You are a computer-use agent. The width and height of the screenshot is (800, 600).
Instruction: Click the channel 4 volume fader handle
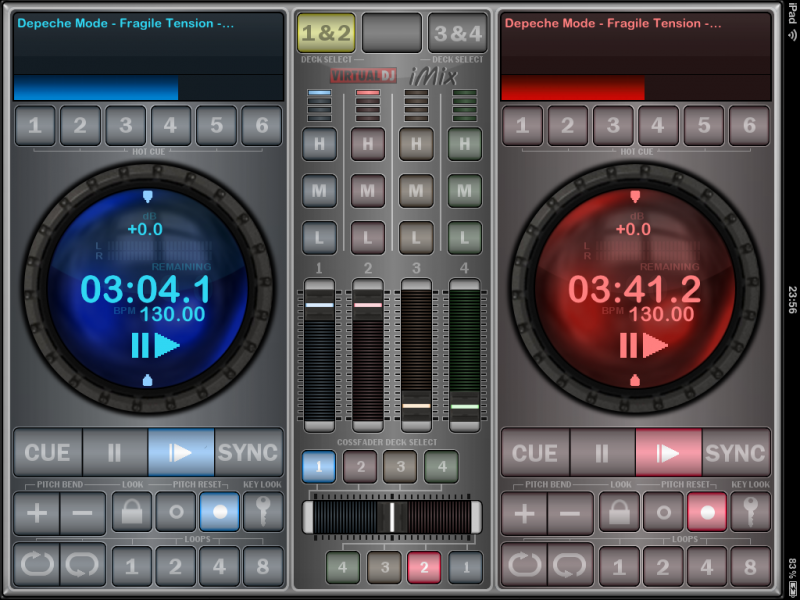click(465, 406)
